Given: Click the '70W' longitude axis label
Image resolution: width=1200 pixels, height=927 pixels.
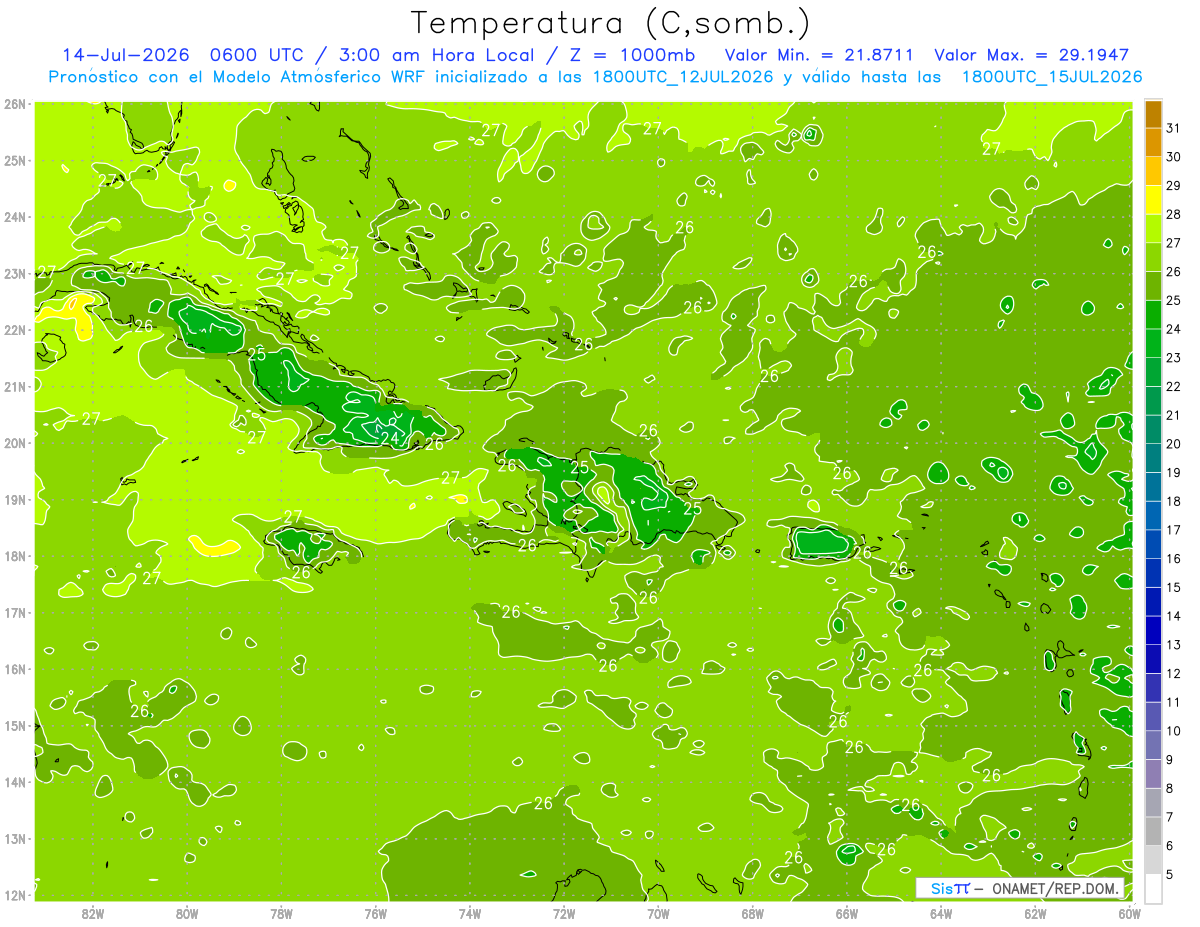Looking at the screenshot, I should click(x=658, y=913).
